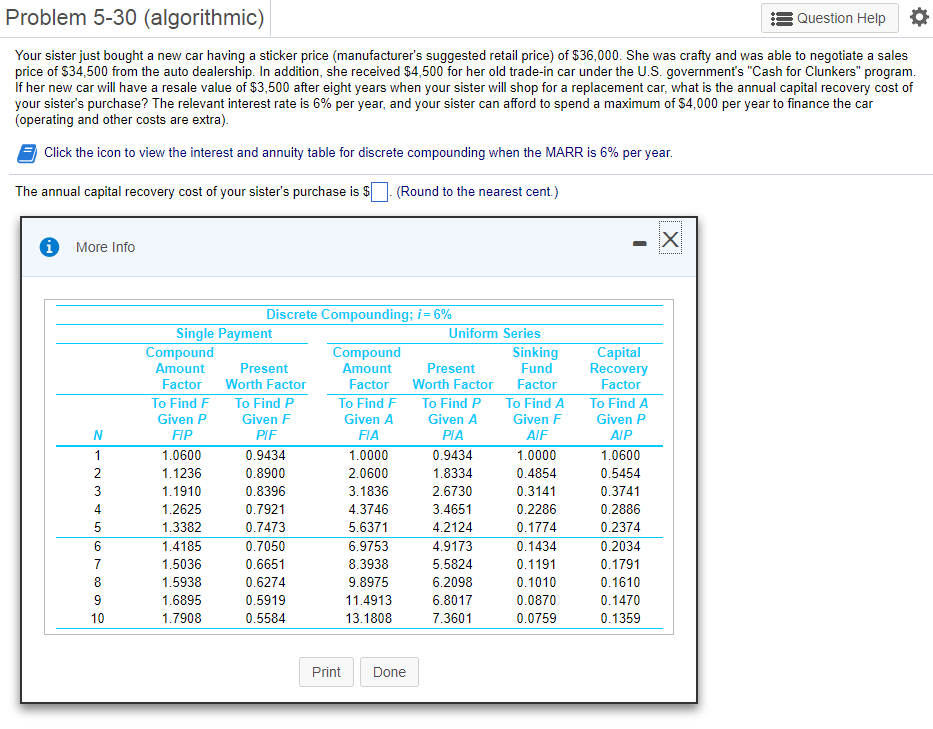The width and height of the screenshot is (933, 729).
Task: Close the More Info dialog
Action: [x=670, y=240]
